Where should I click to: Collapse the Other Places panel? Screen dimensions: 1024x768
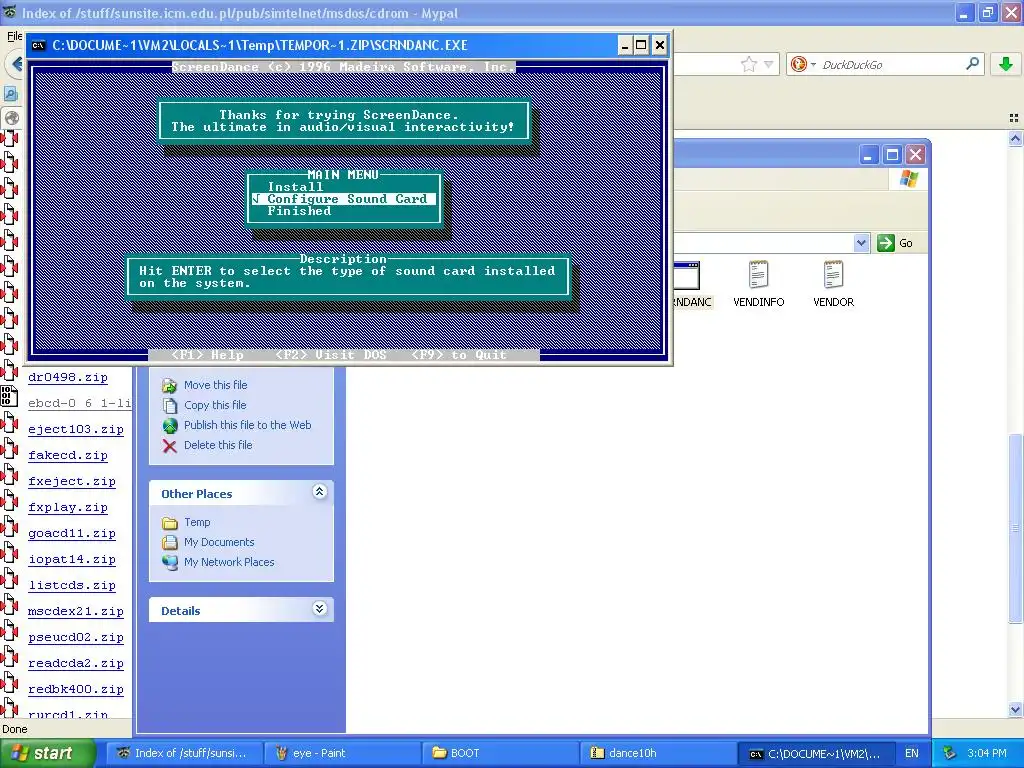point(319,492)
